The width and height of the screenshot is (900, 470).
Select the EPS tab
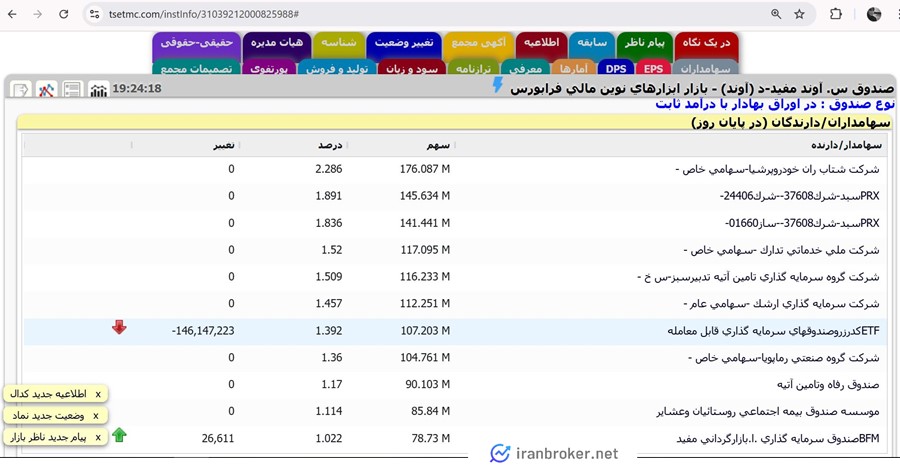click(653, 68)
